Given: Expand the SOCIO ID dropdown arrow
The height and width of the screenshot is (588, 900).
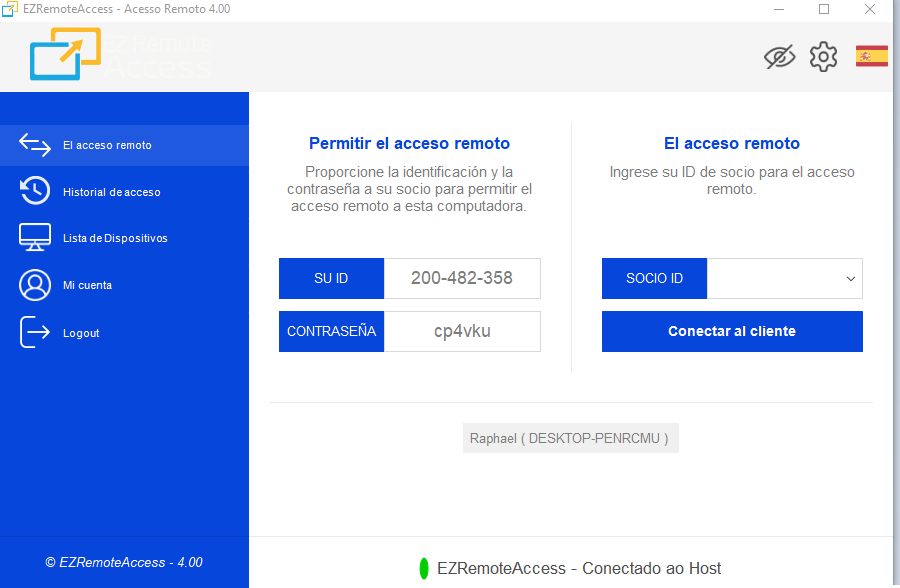Looking at the screenshot, I should click(851, 278).
